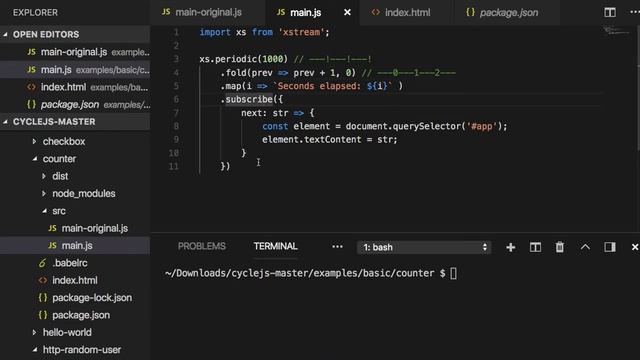
Task: Open index.html in the counter folder tree
Action: click(x=75, y=280)
